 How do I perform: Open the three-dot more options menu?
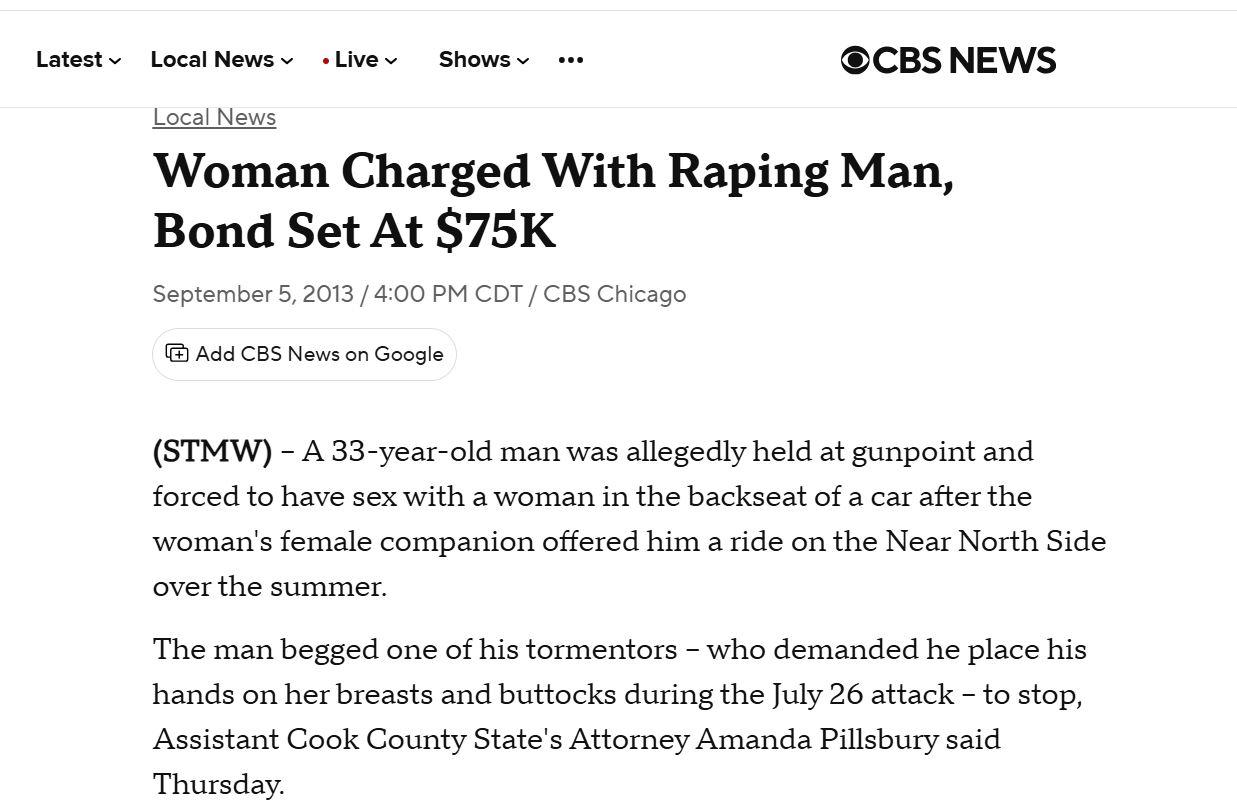click(x=571, y=60)
